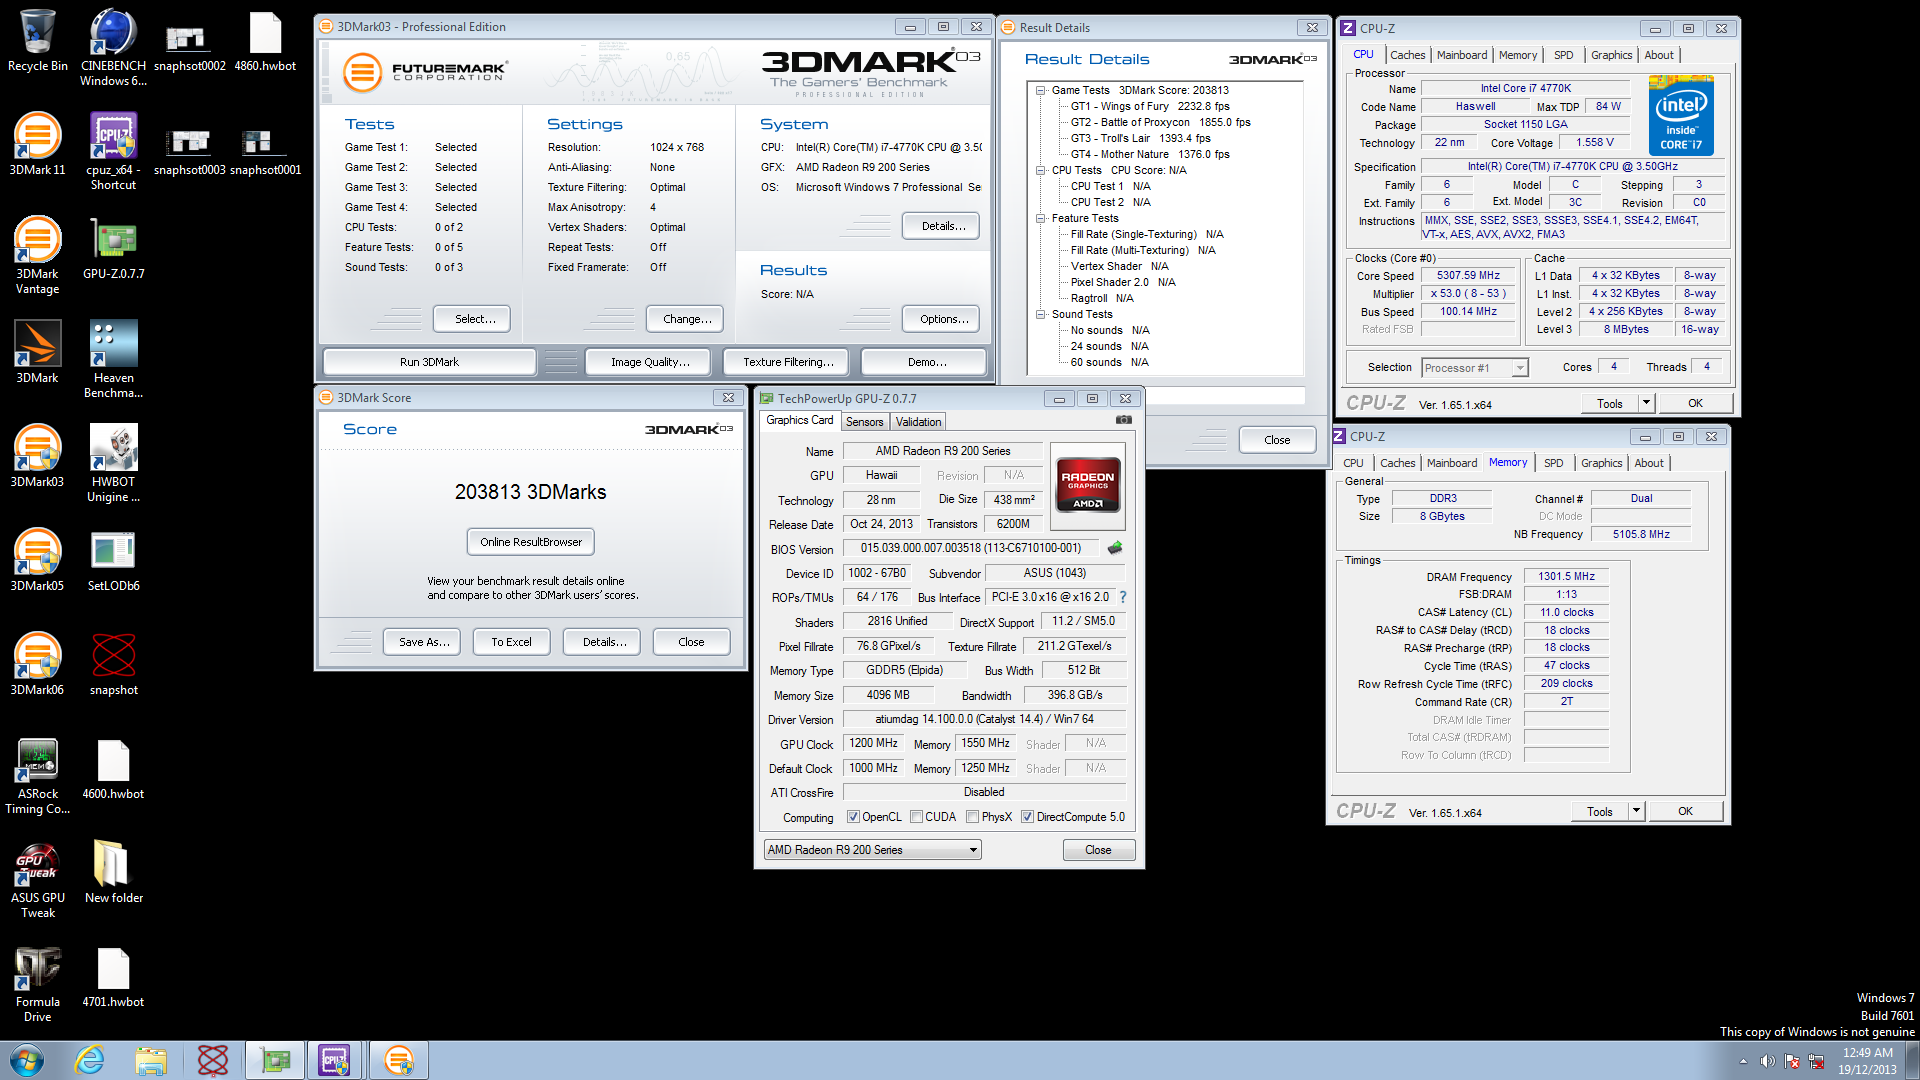
Task: Toggle the DirectCompute 5.0 checkbox
Action: (x=1027, y=817)
